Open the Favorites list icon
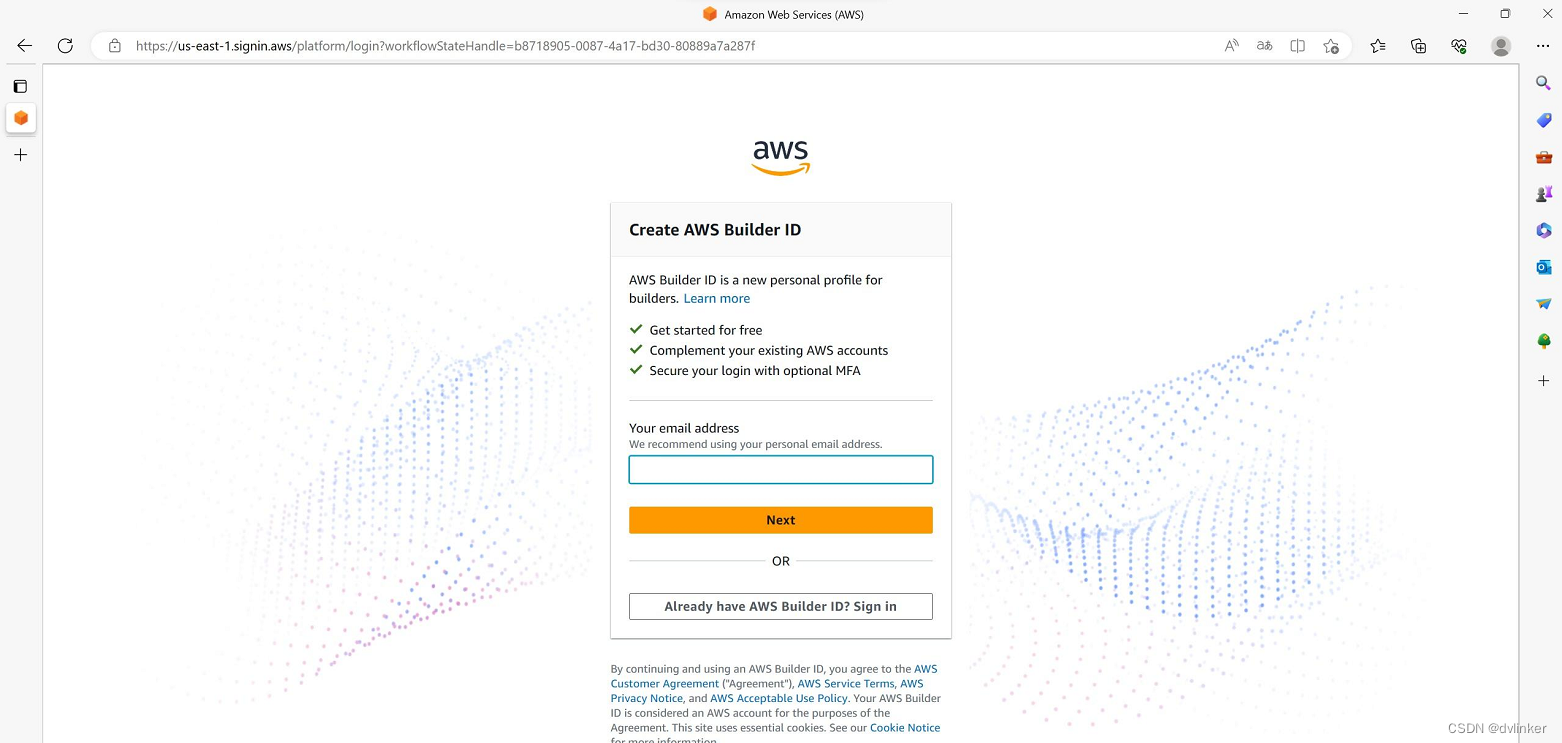The height and width of the screenshot is (743, 1562). click(1378, 46)
